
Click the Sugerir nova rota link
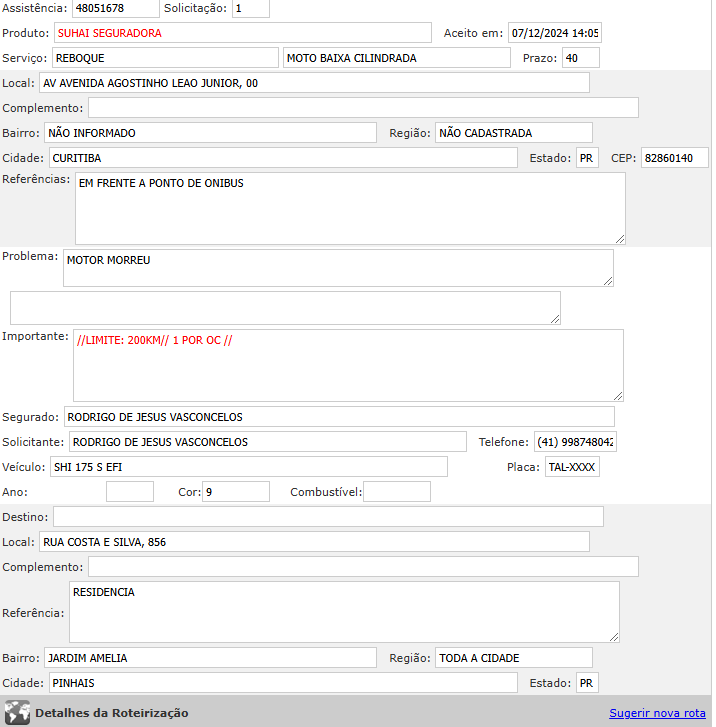point(657,713)
